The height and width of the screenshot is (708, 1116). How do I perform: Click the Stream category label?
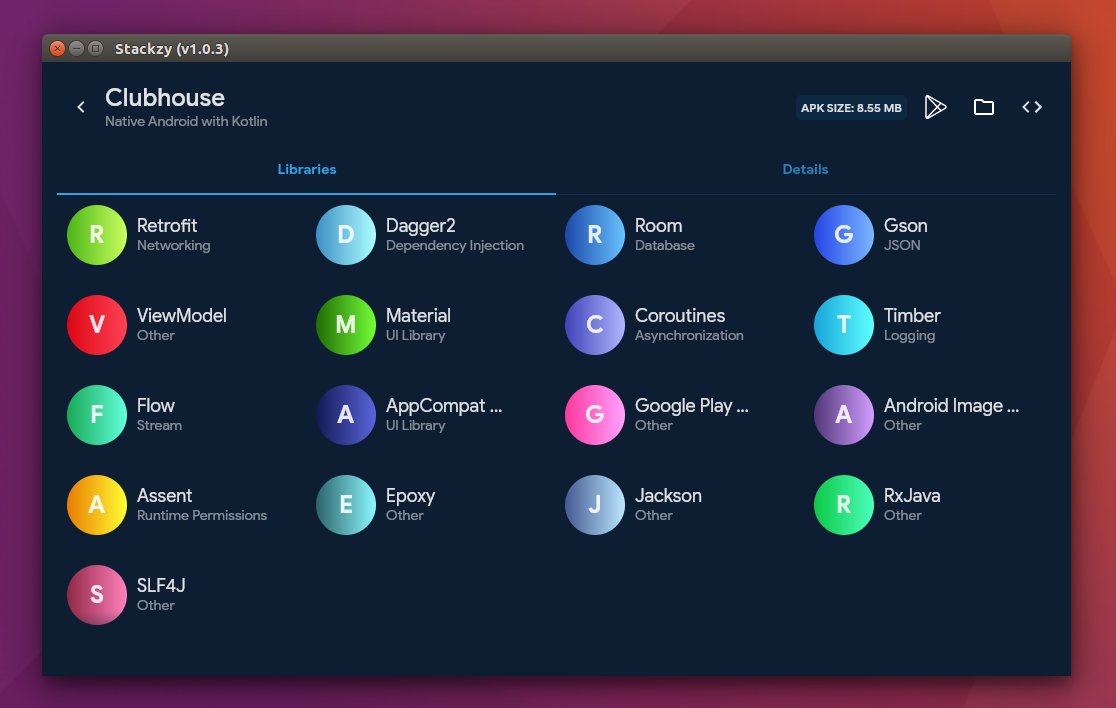click(159, 426)
